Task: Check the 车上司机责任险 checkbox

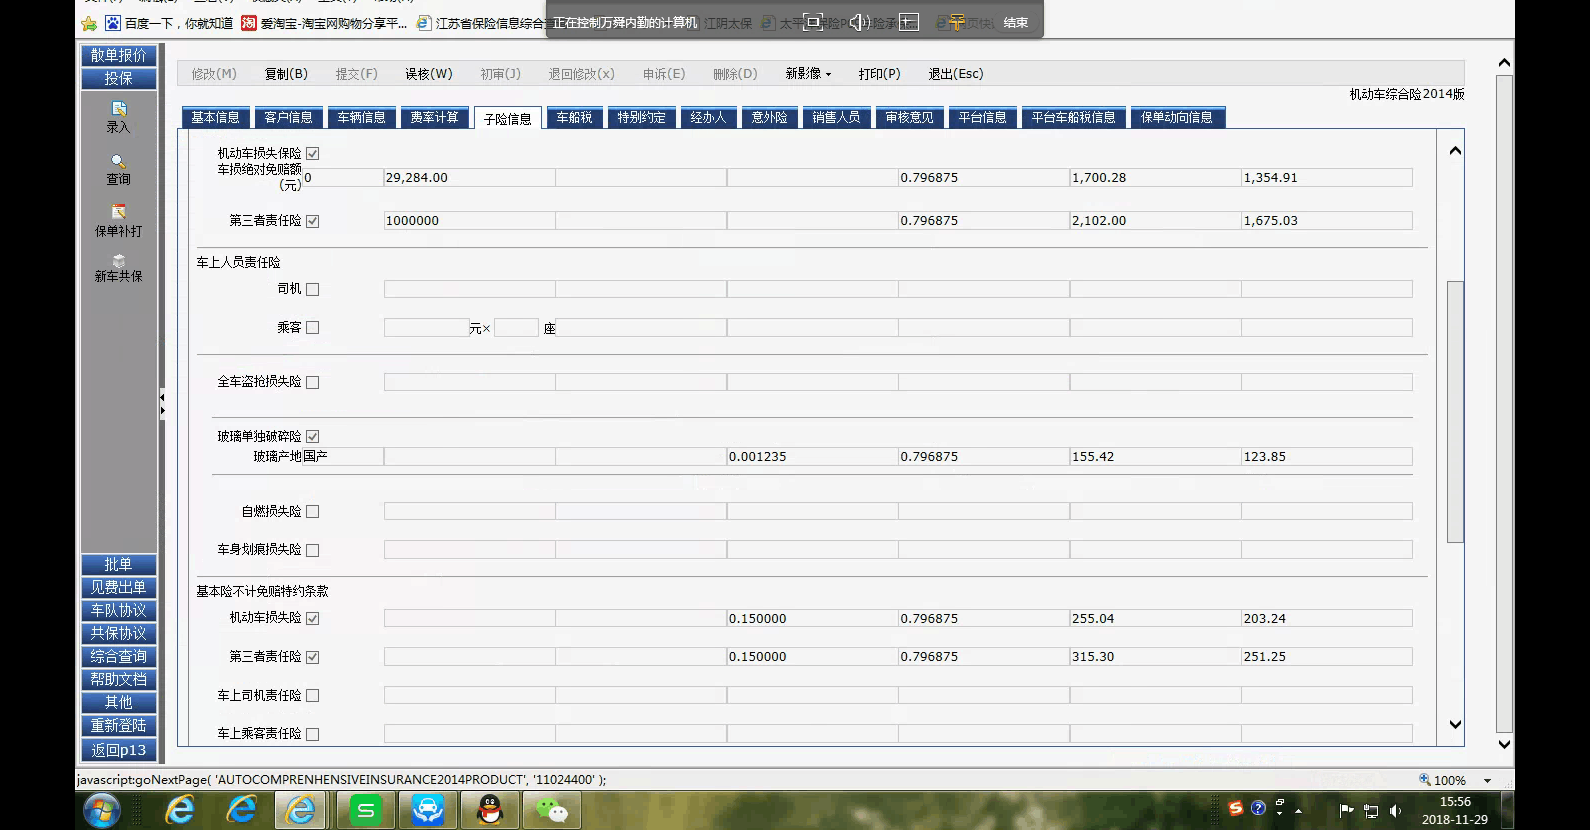Action: [x=312, y=696]
